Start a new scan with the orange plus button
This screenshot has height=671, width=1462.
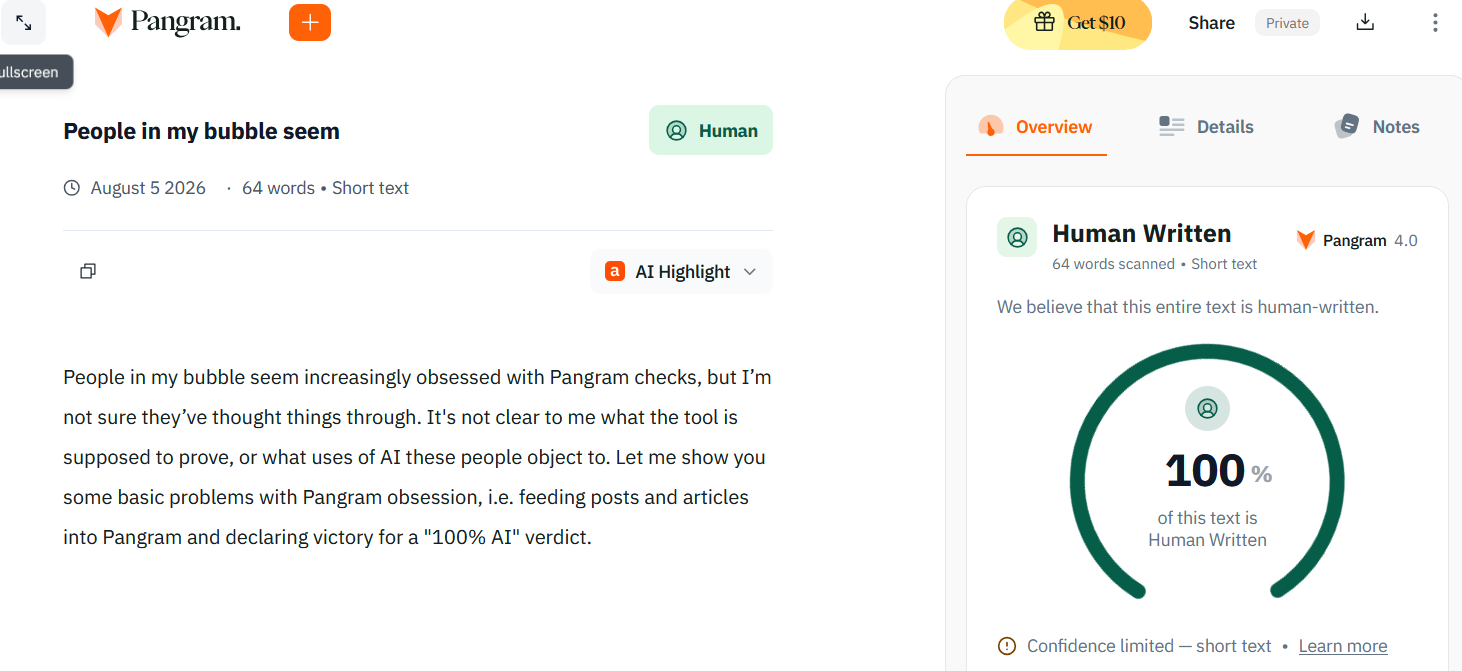point(310,22)
